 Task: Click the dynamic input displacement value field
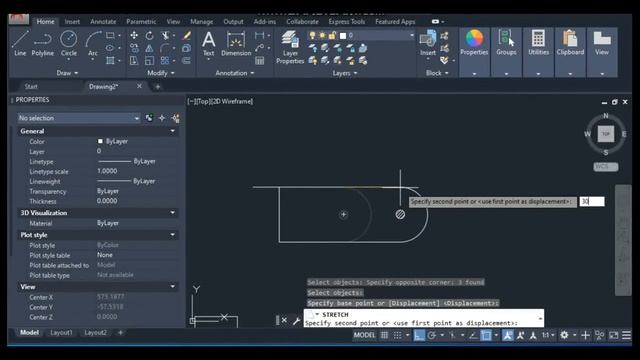(x=592, y=201)
